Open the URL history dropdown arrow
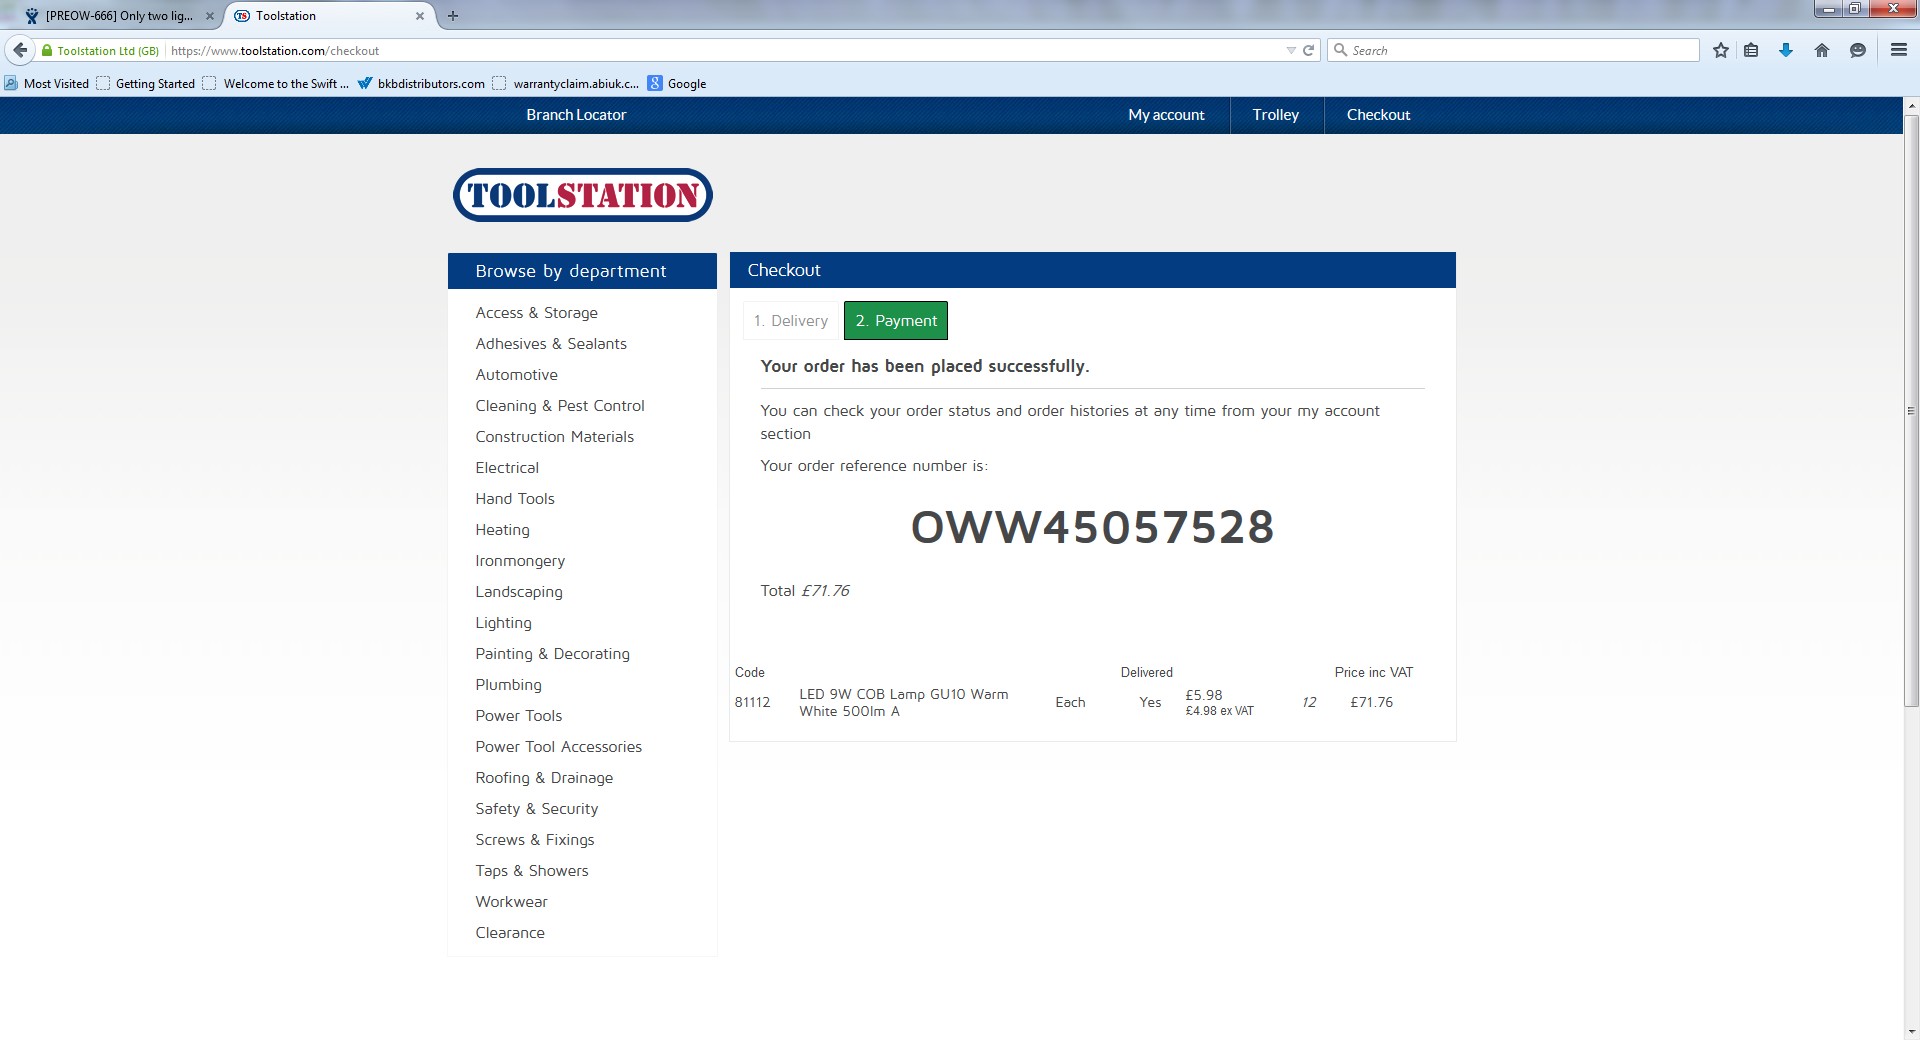 click(x=1291, y=50)
